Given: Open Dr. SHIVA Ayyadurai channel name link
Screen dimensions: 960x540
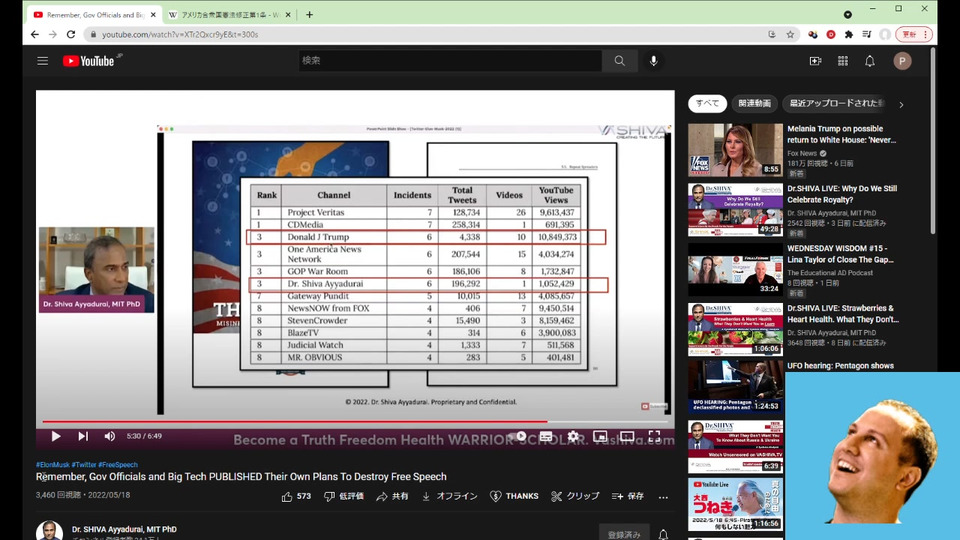Looking at the screenshot, I should coord(124,529).
